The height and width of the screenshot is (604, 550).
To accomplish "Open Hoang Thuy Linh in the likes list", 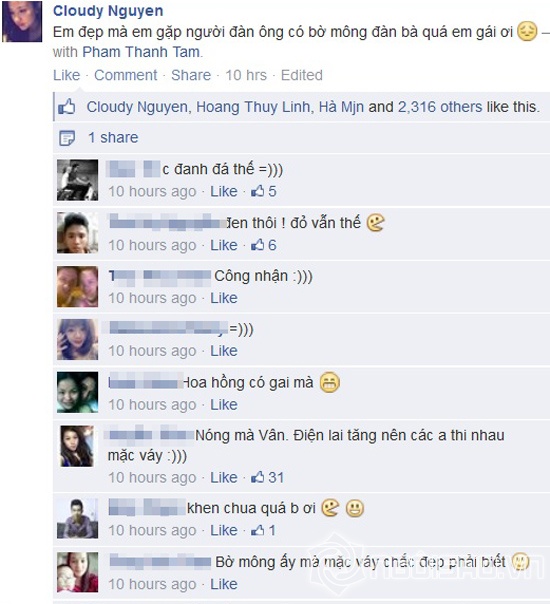I will 253,107.
